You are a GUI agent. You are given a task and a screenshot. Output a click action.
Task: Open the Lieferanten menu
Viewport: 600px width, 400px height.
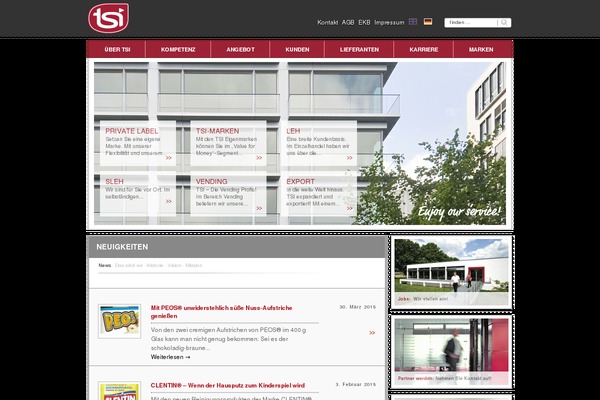pos(359,49)
